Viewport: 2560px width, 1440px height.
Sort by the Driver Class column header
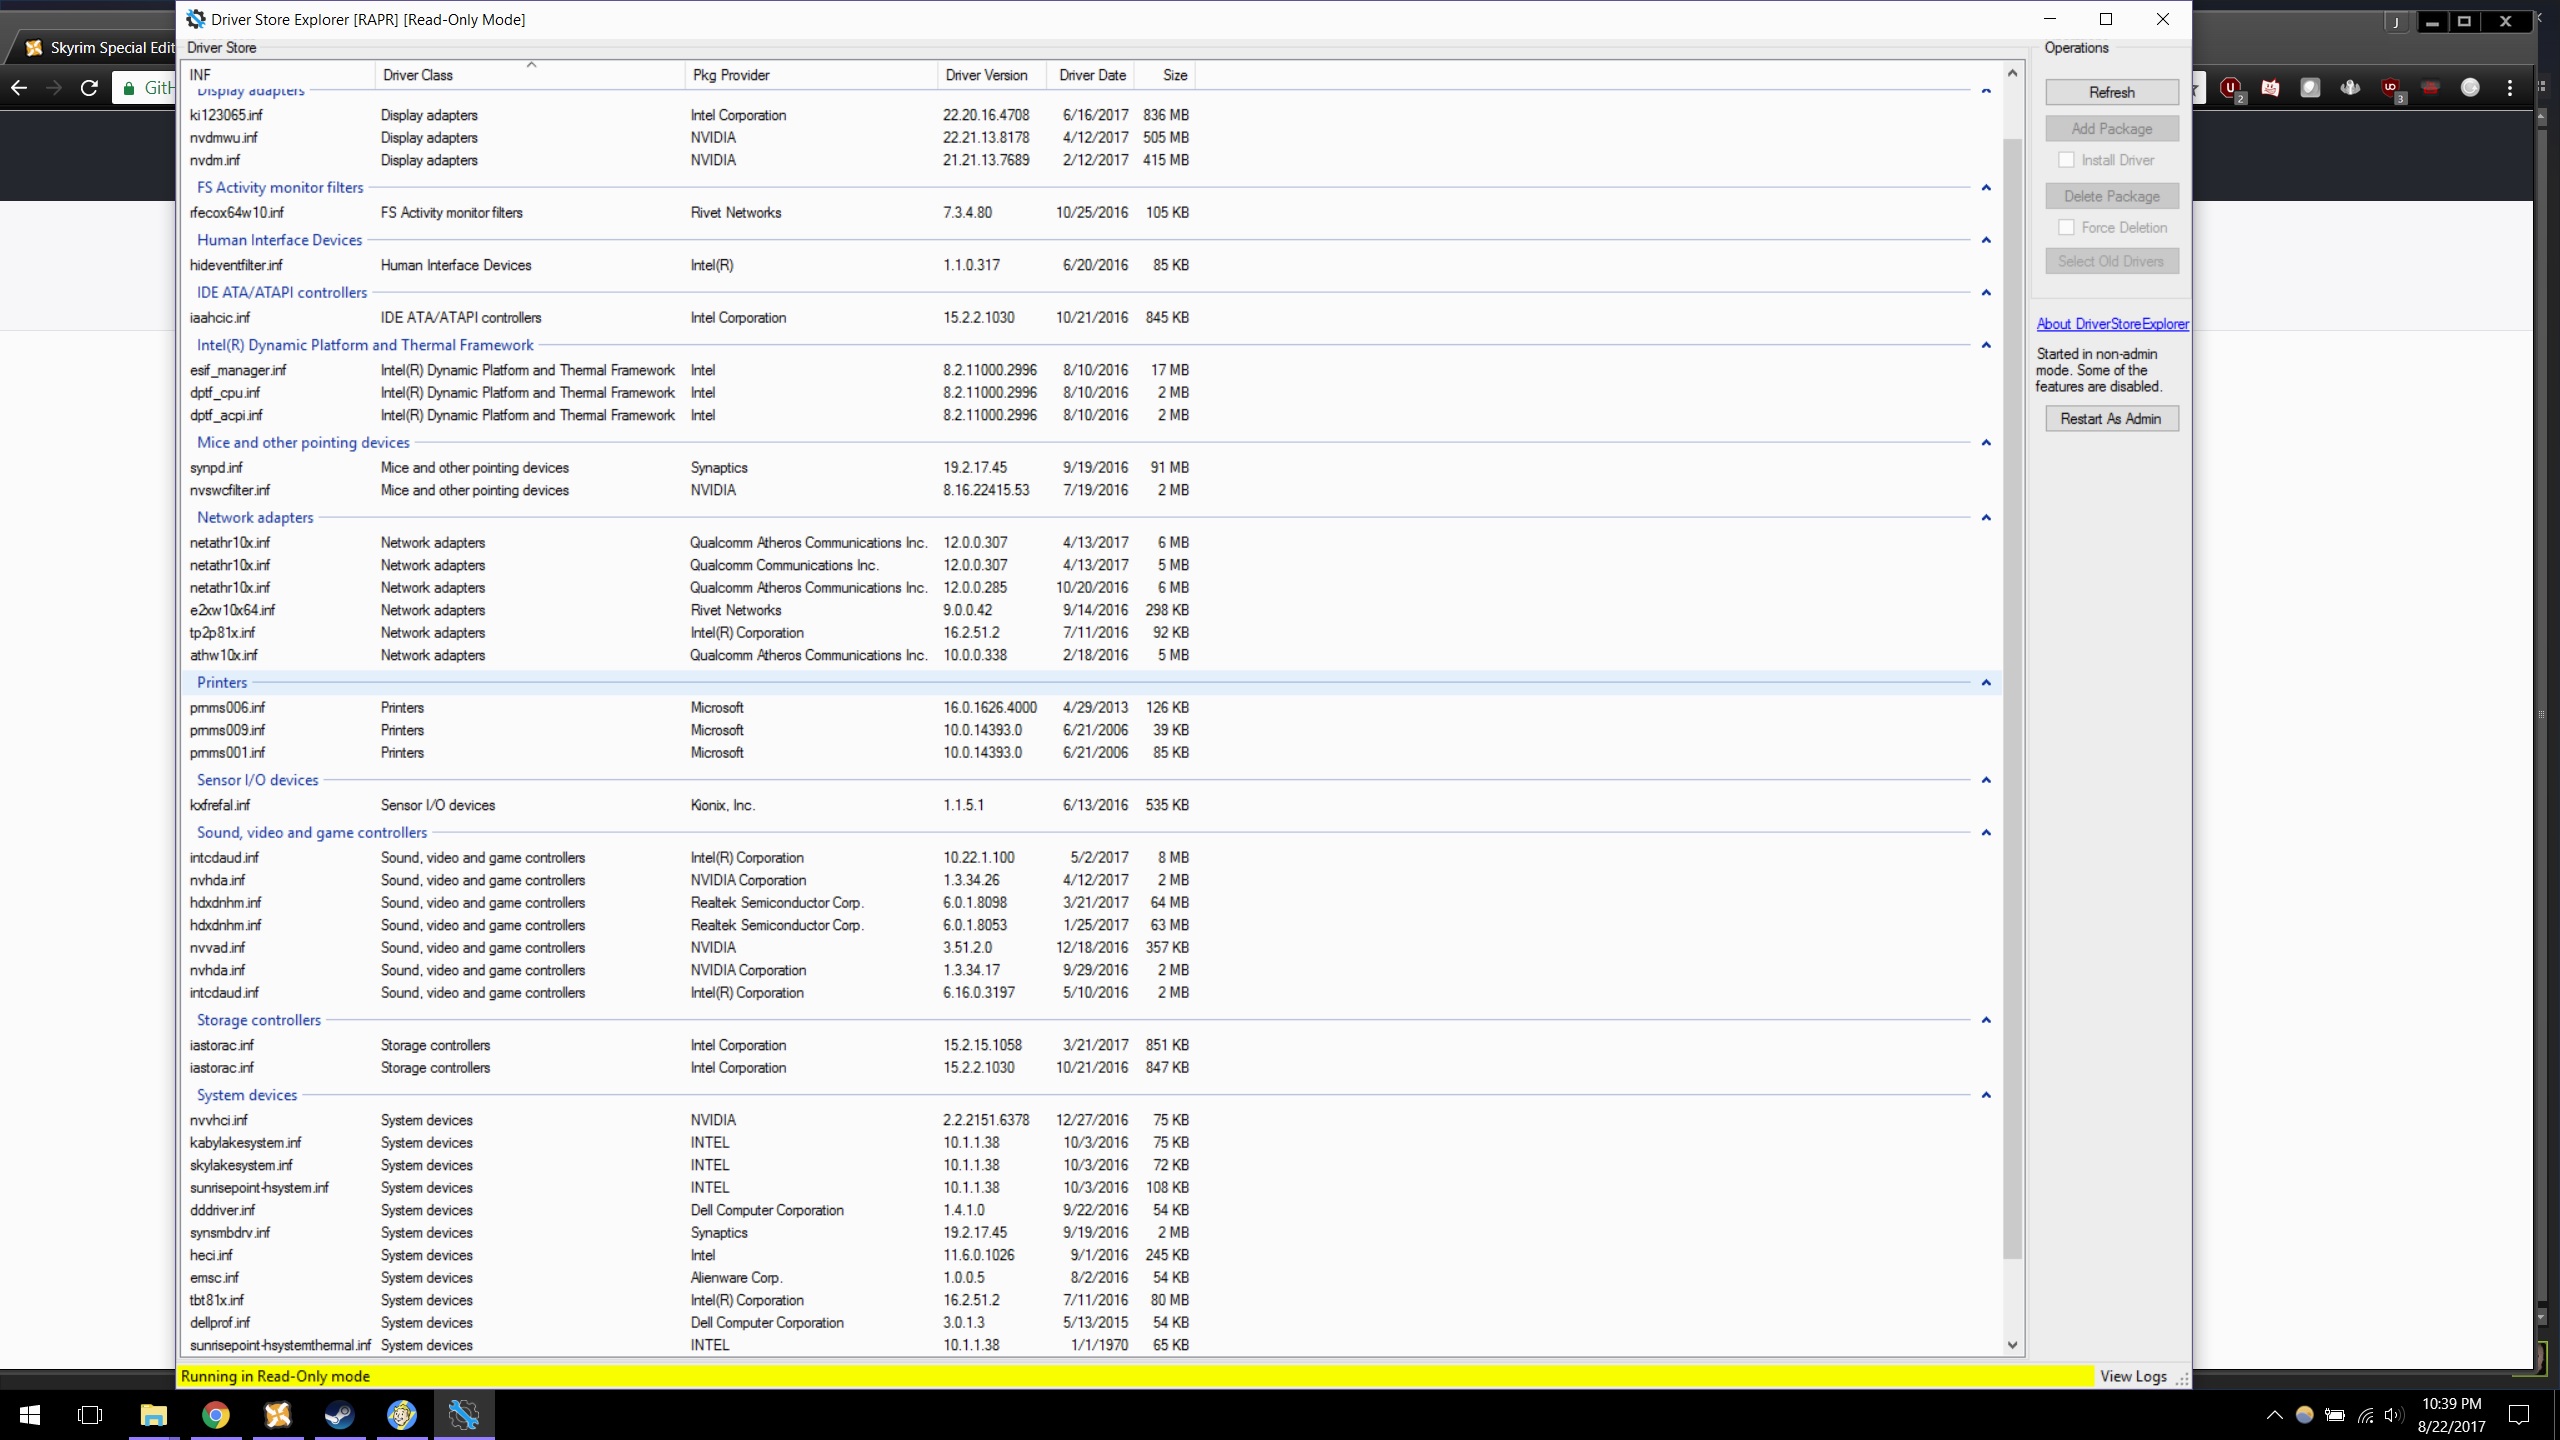(x=531, y=75)
